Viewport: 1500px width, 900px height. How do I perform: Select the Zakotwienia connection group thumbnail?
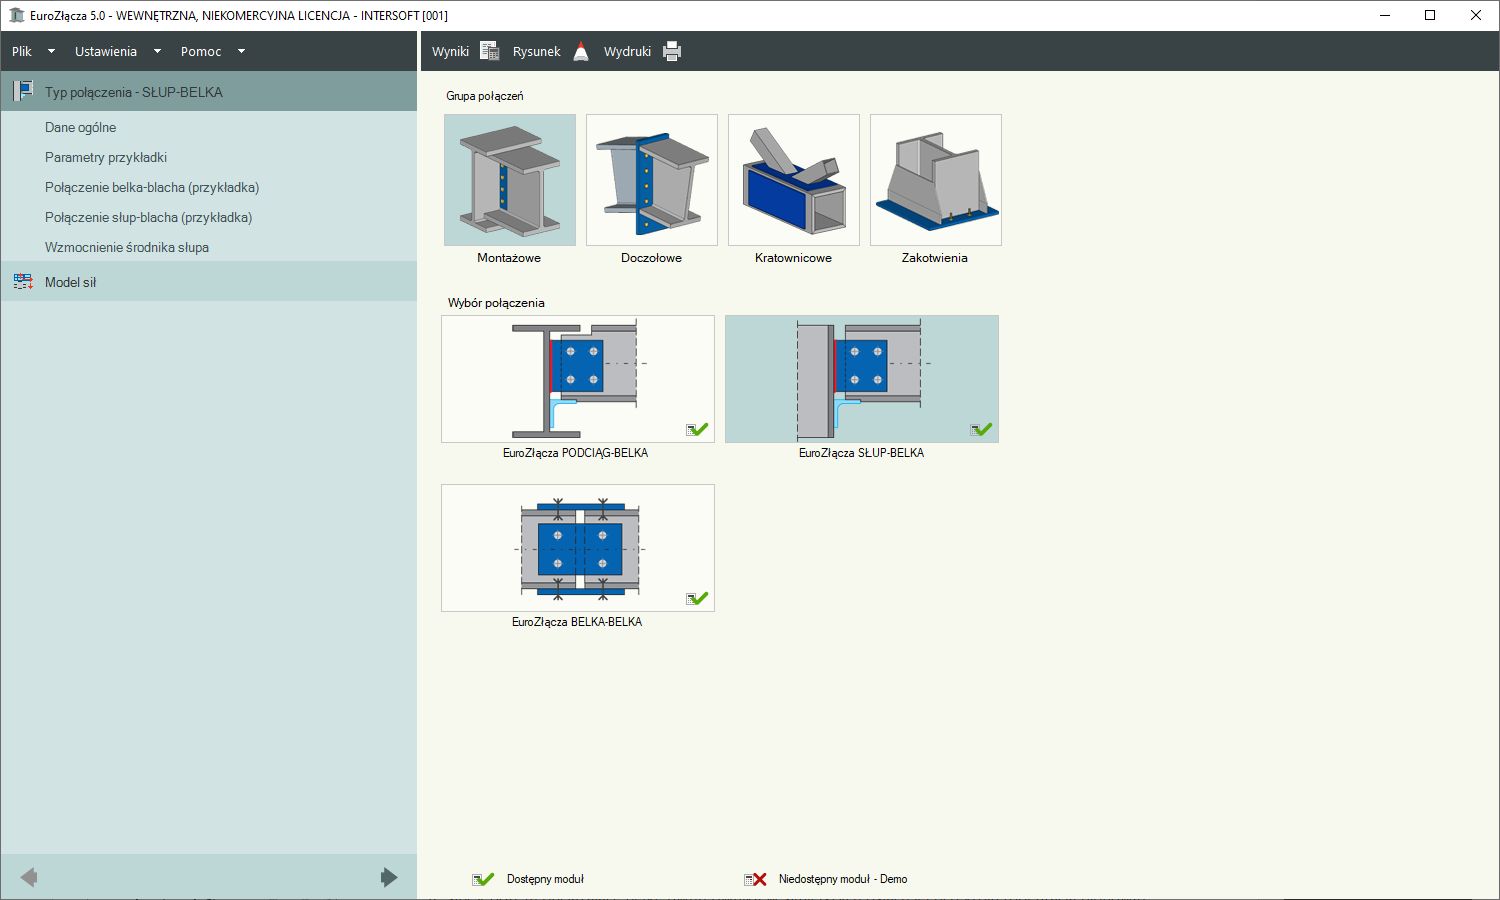936,180
